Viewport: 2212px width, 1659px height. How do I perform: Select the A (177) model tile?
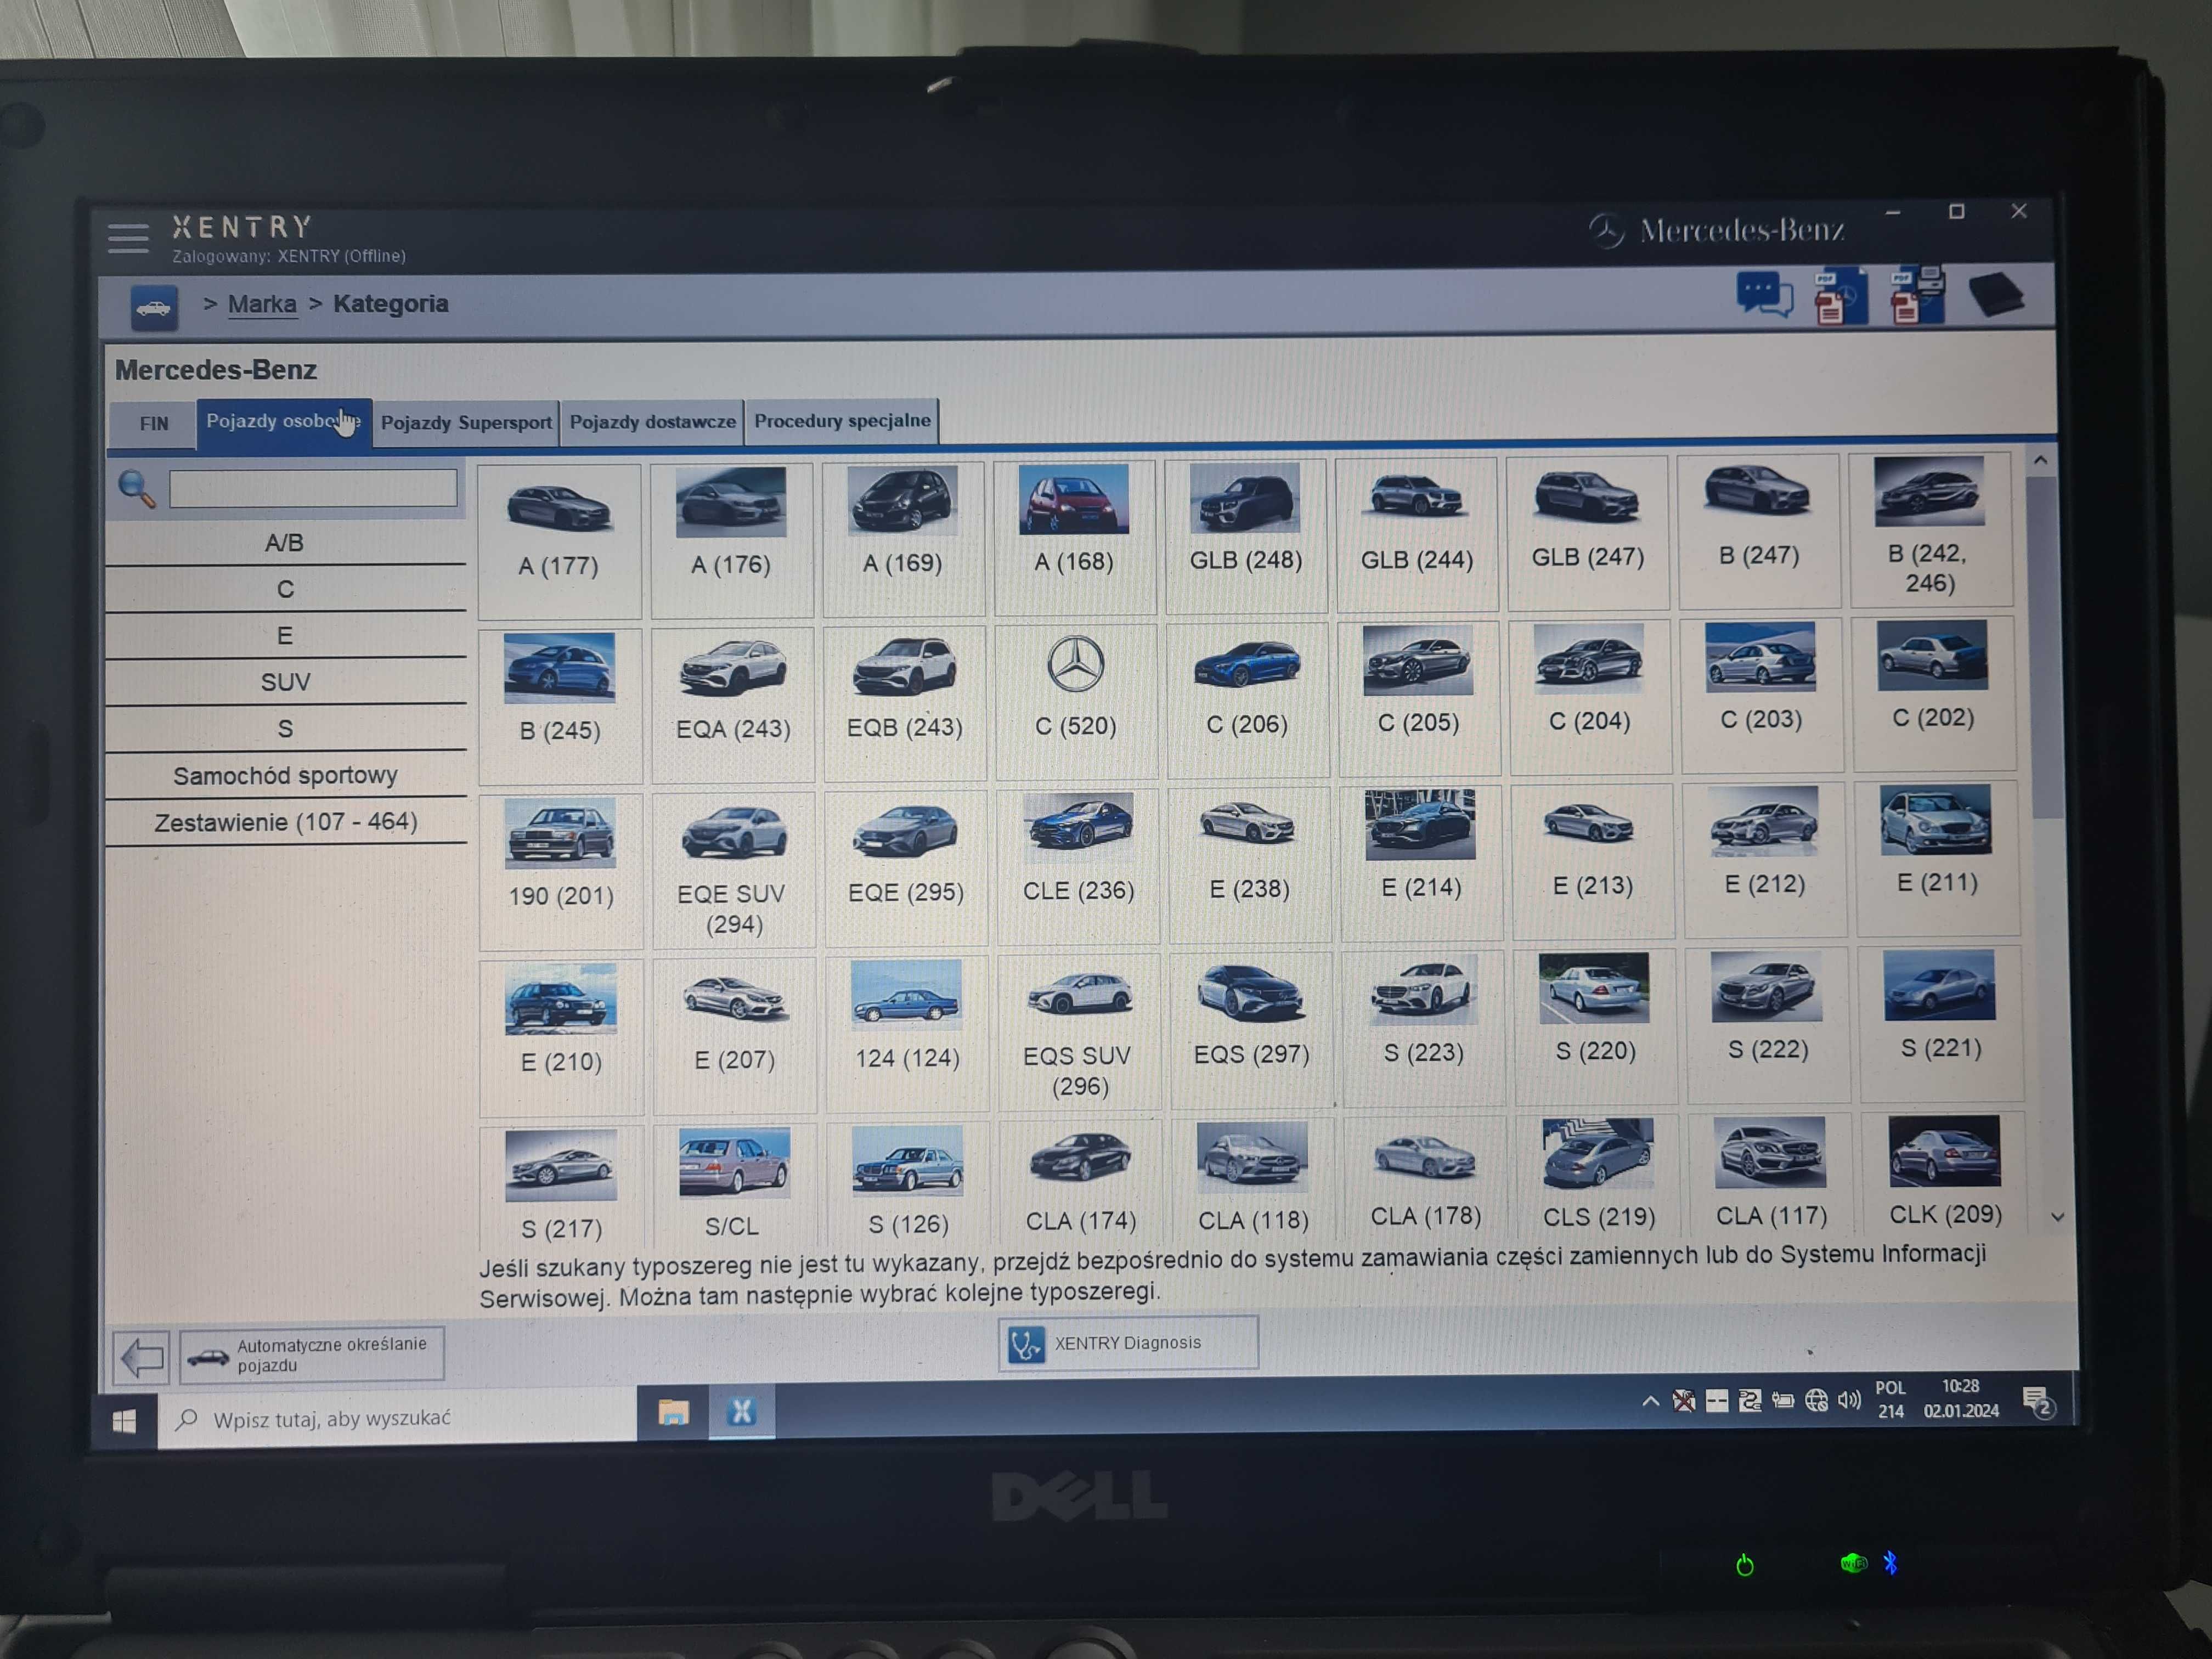point(559,541)
